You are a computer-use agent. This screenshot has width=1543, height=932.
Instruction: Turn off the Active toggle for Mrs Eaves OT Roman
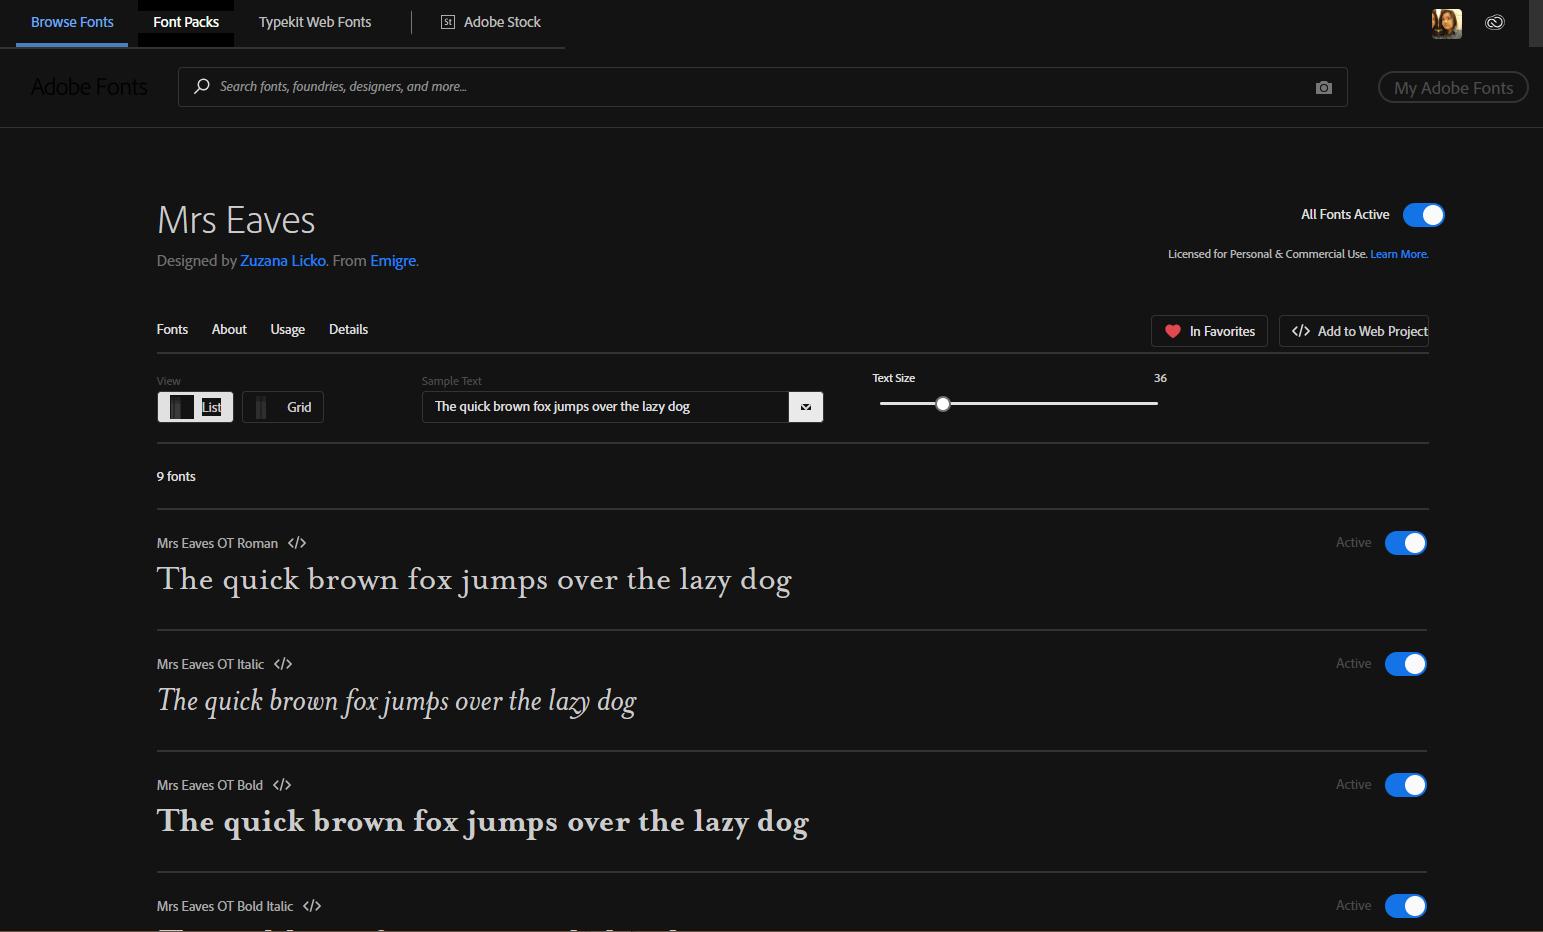tap(1406, 542)
